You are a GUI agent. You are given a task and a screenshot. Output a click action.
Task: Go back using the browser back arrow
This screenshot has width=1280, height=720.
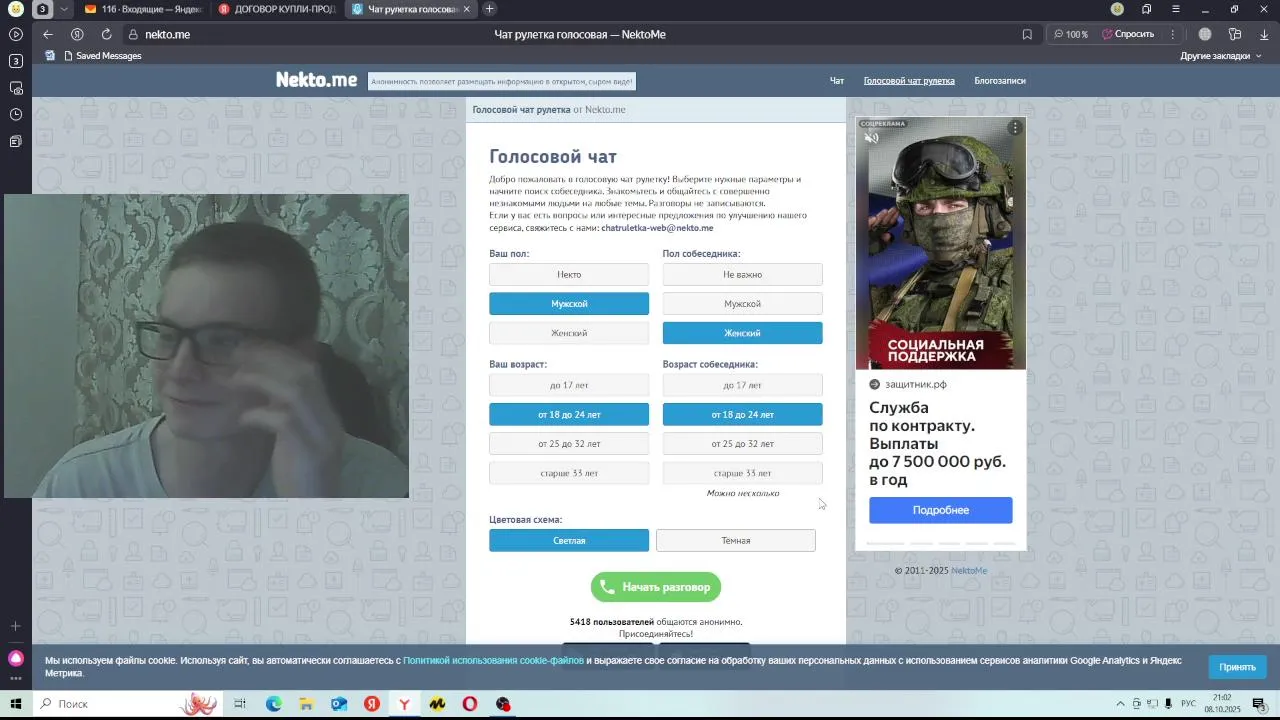click(47, 34)
